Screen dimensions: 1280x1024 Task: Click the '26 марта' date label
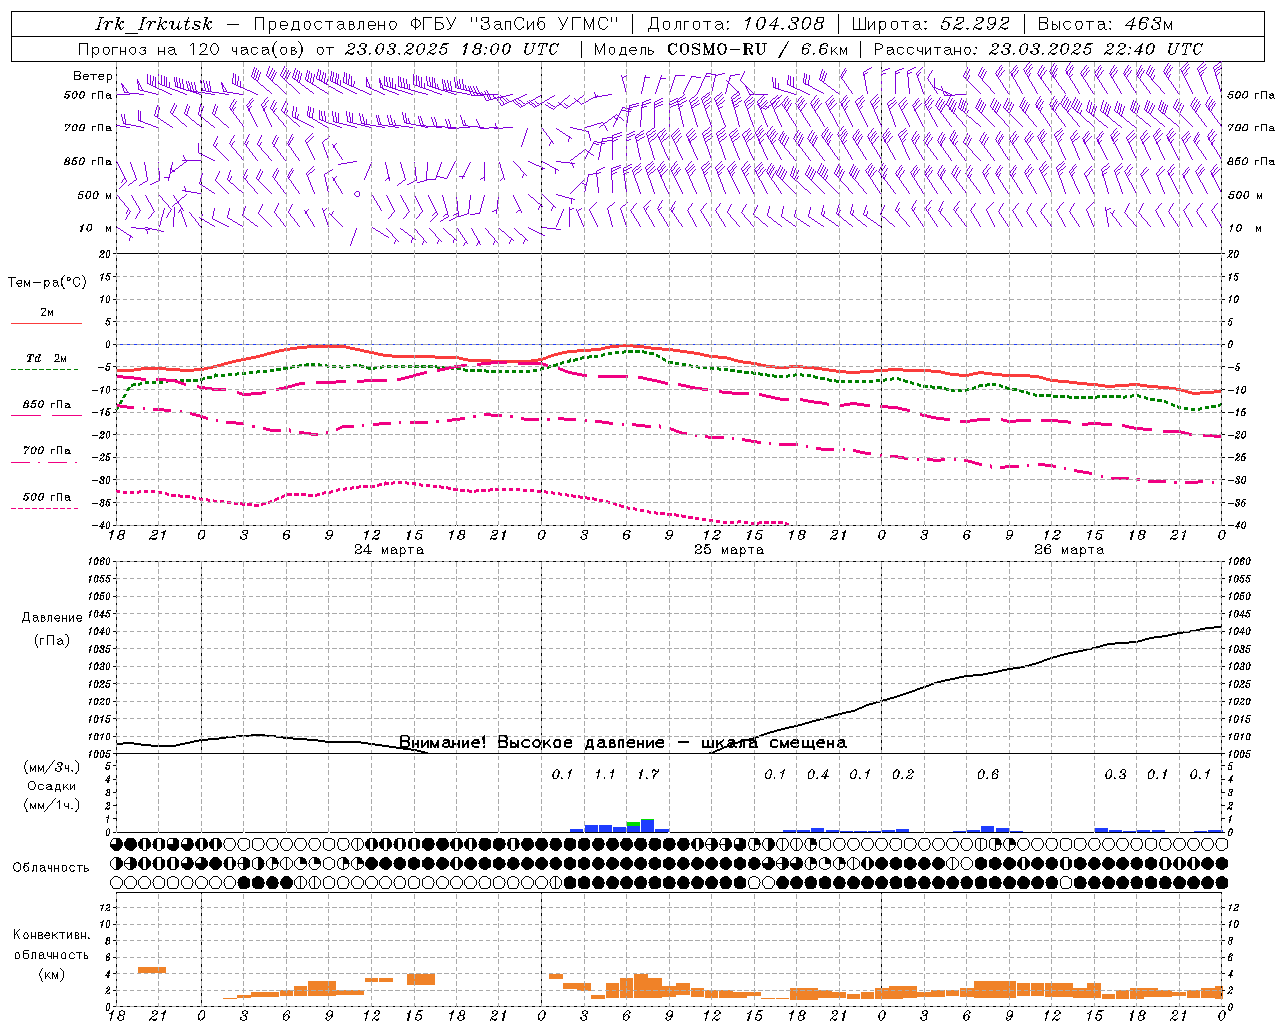point(1069,550)
